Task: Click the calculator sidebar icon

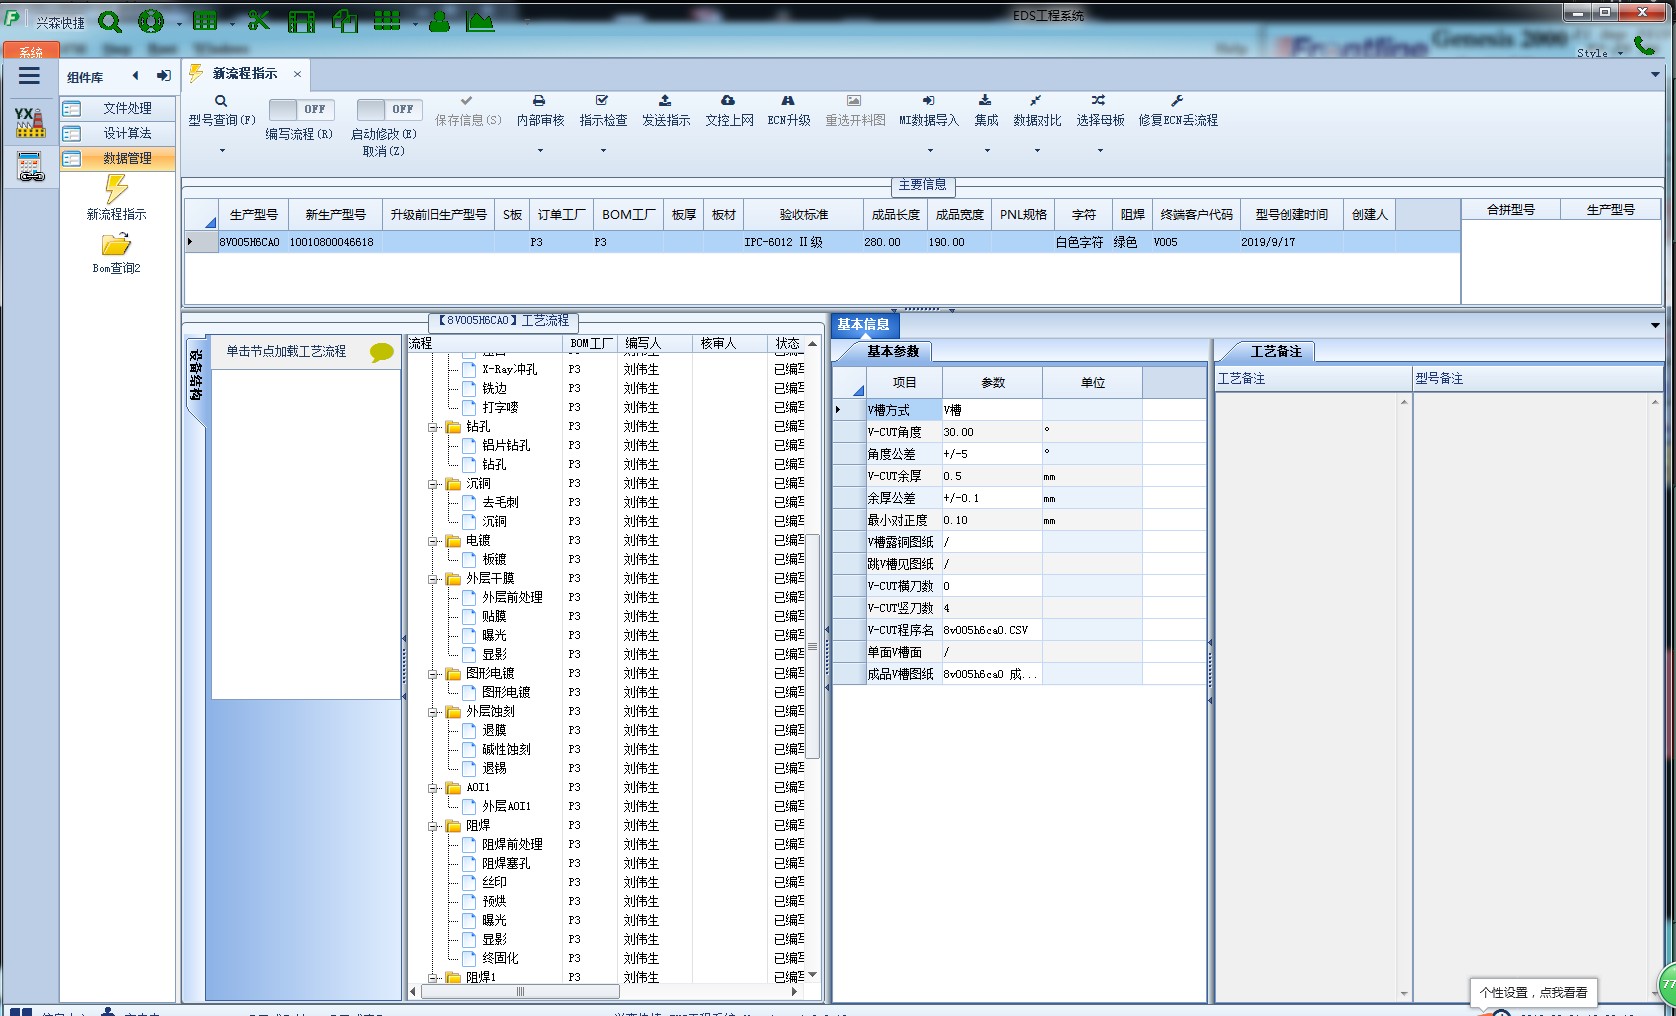Action: pyautogui.click(x=30, y=167)
